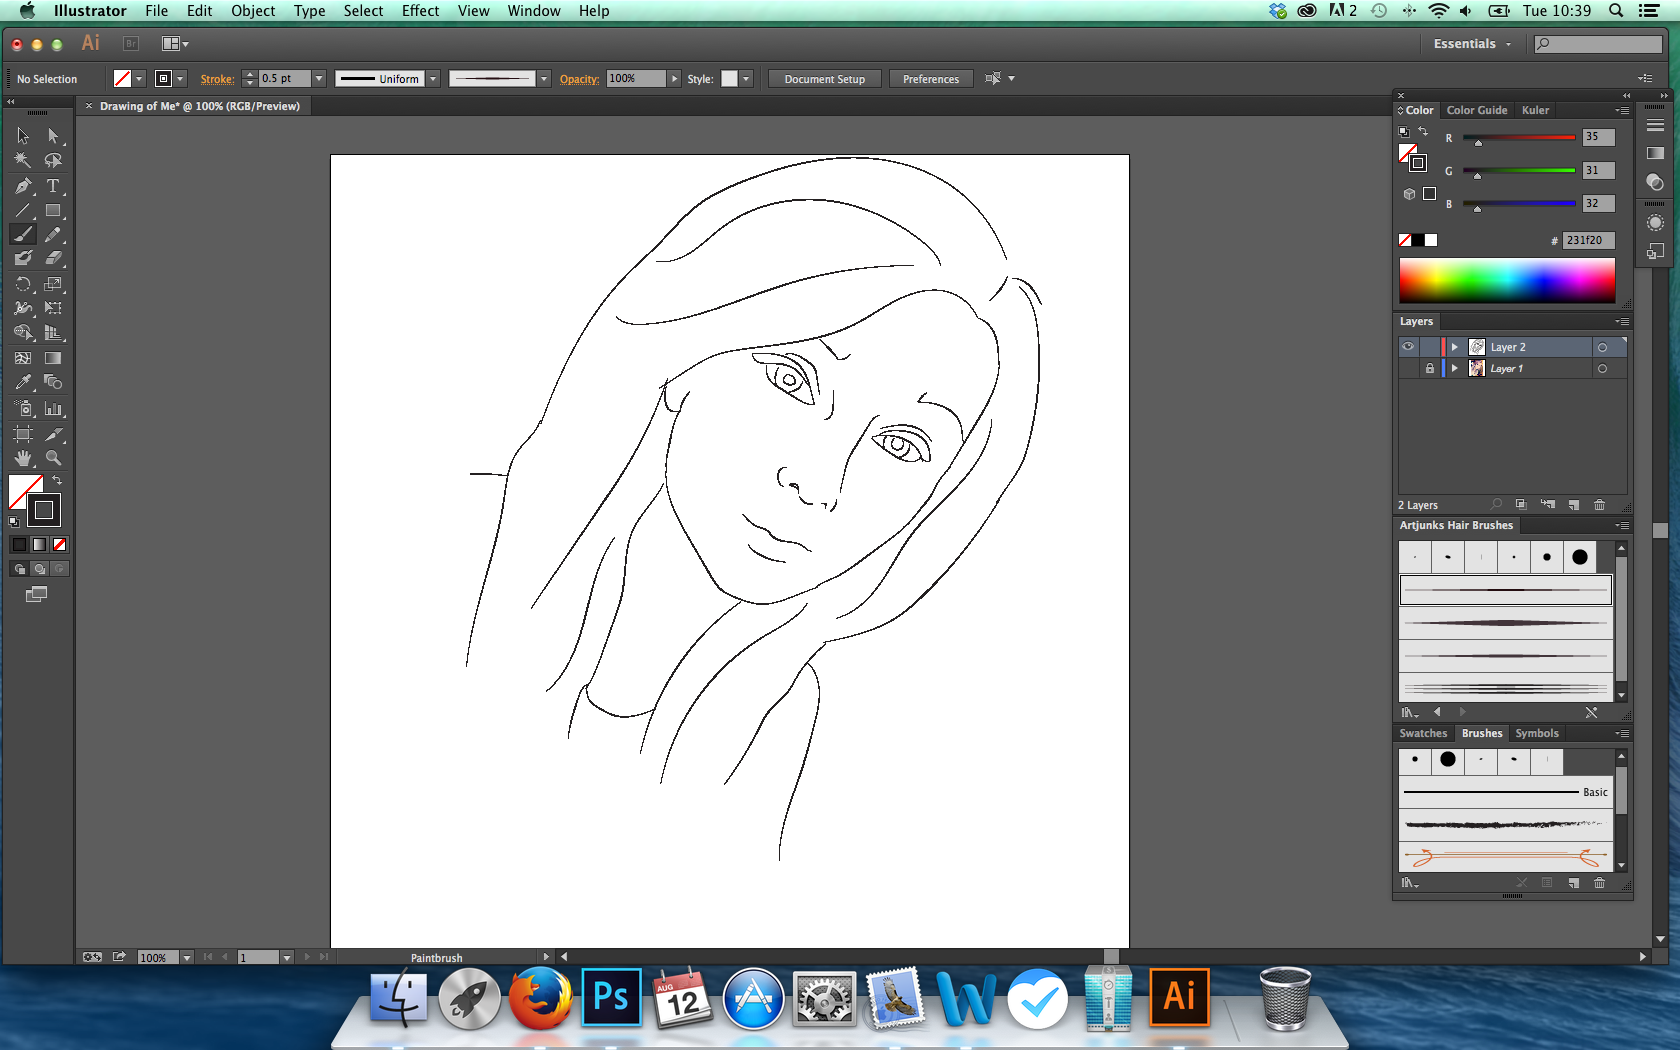Click the Opacity label link
The image size is (1680, 1050).
[x=579, y=79]
